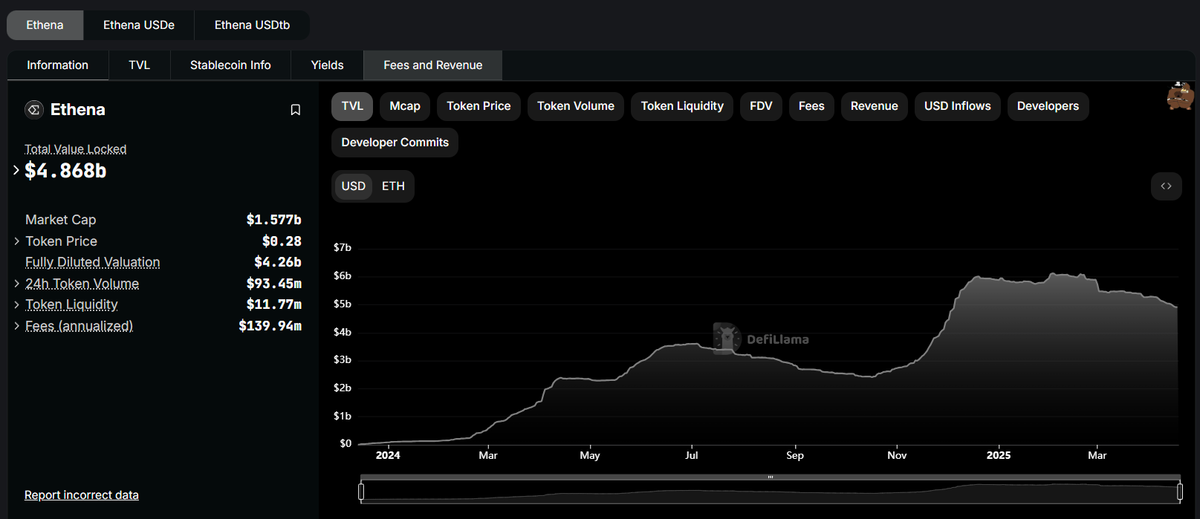Enable the Developer Commits chart series

(395, 142)
